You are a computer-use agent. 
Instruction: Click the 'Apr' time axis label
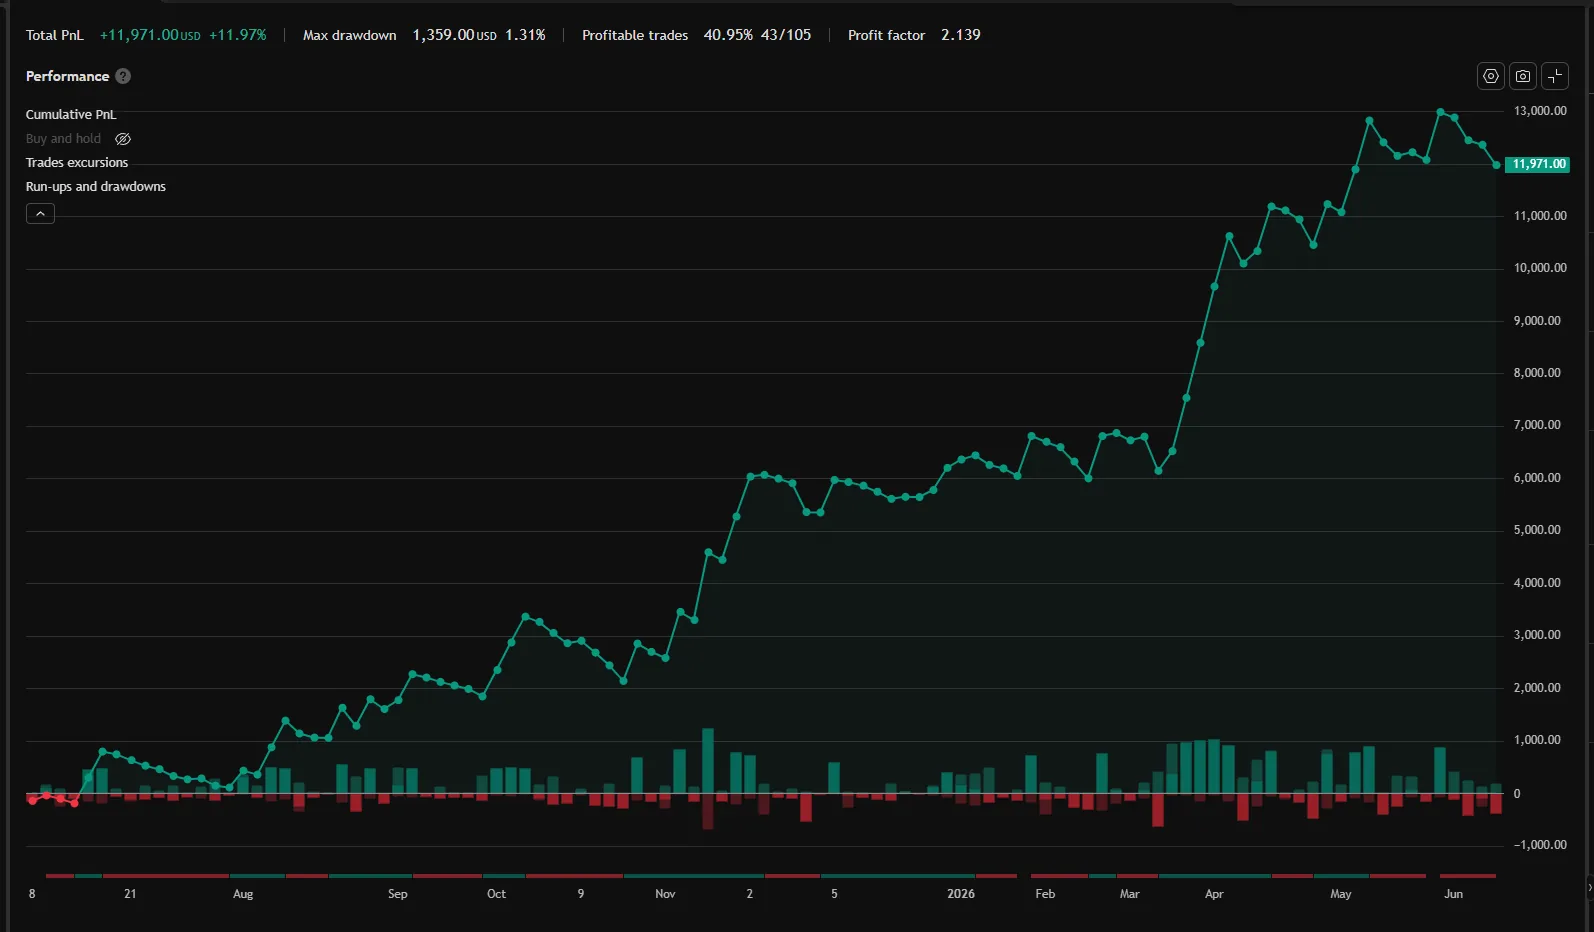(x=1214, y=894)
